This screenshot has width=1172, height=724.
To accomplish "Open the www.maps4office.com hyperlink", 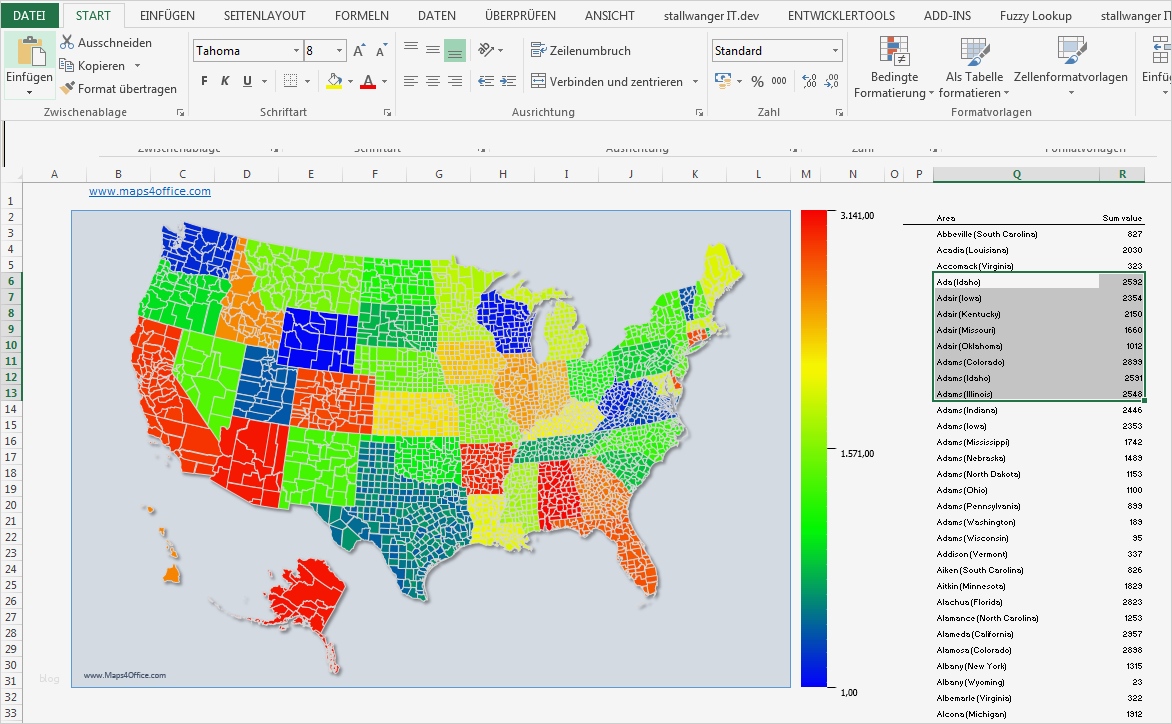I will (x=150, y=191).
